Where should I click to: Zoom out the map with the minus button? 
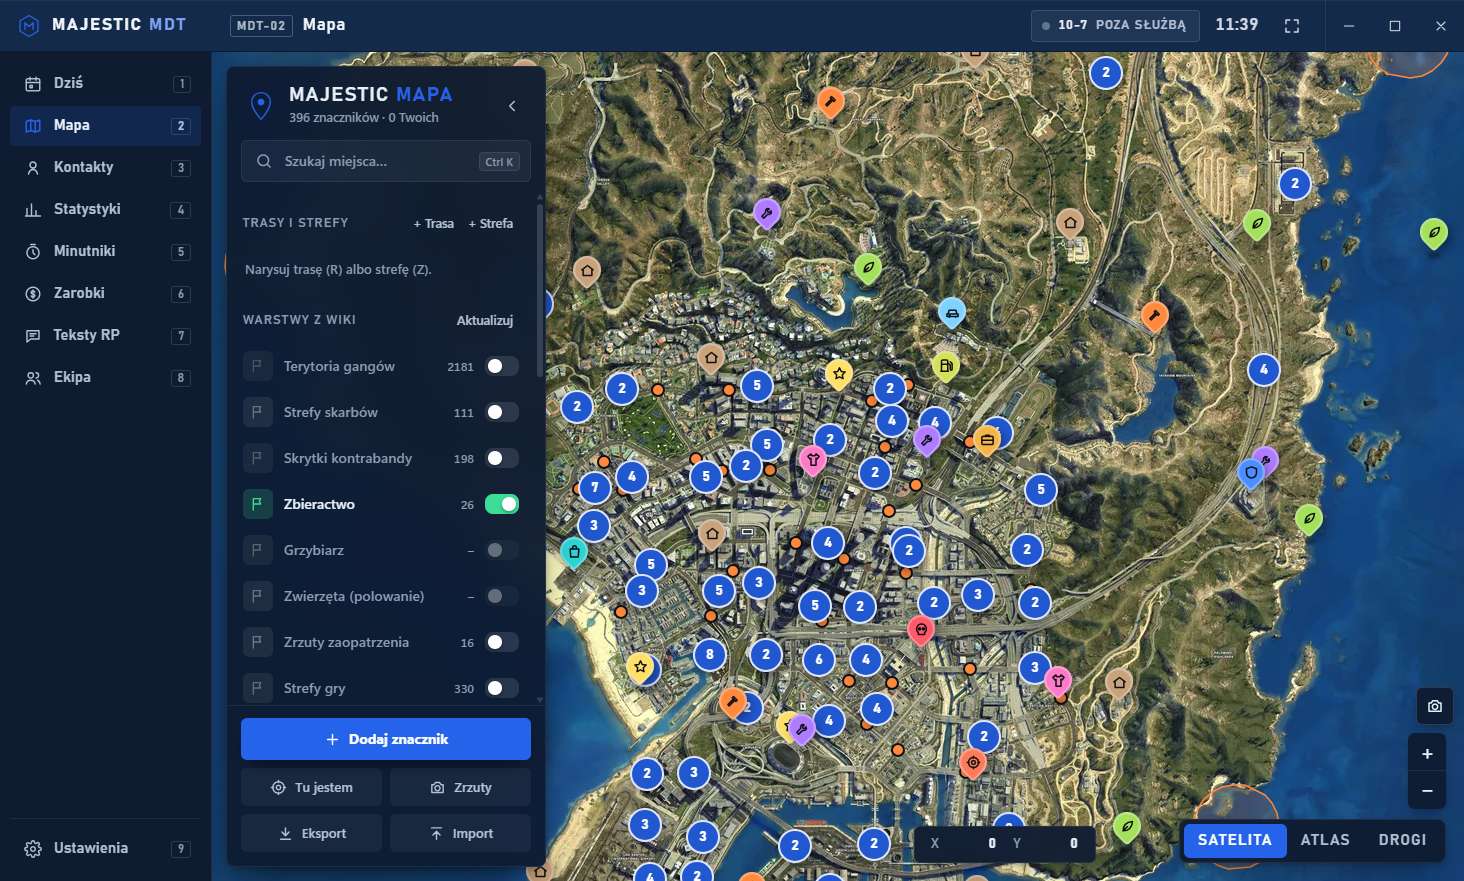1427,791
